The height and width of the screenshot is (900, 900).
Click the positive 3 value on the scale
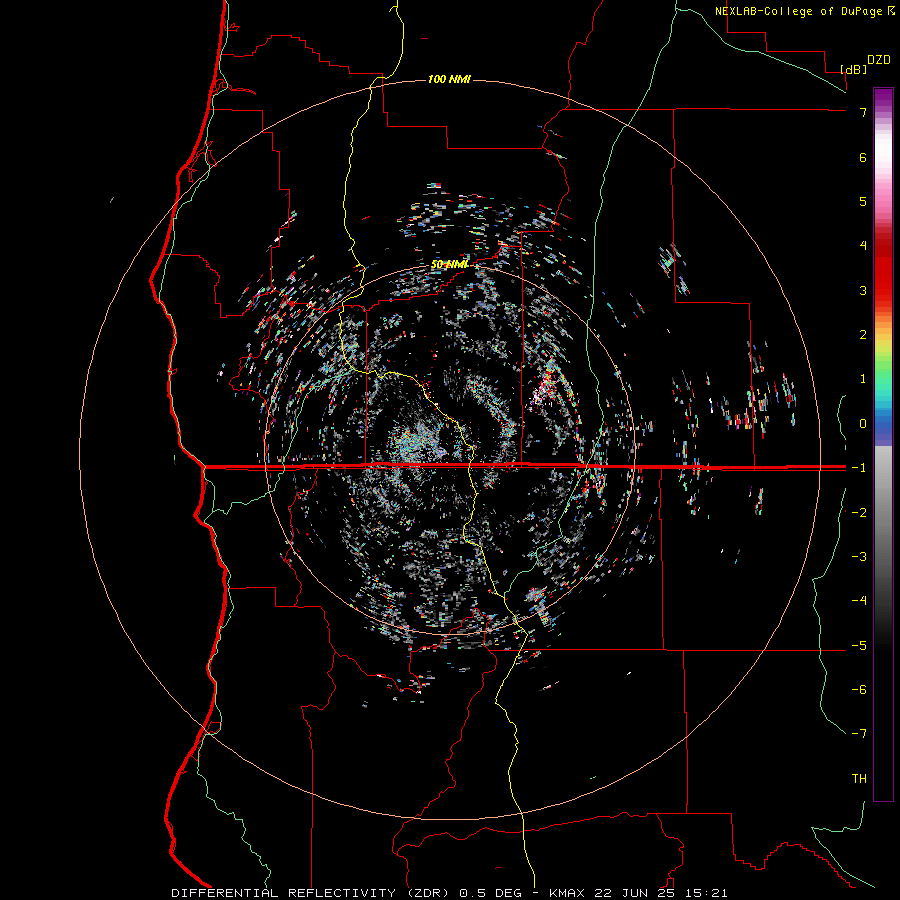point(863,290)
